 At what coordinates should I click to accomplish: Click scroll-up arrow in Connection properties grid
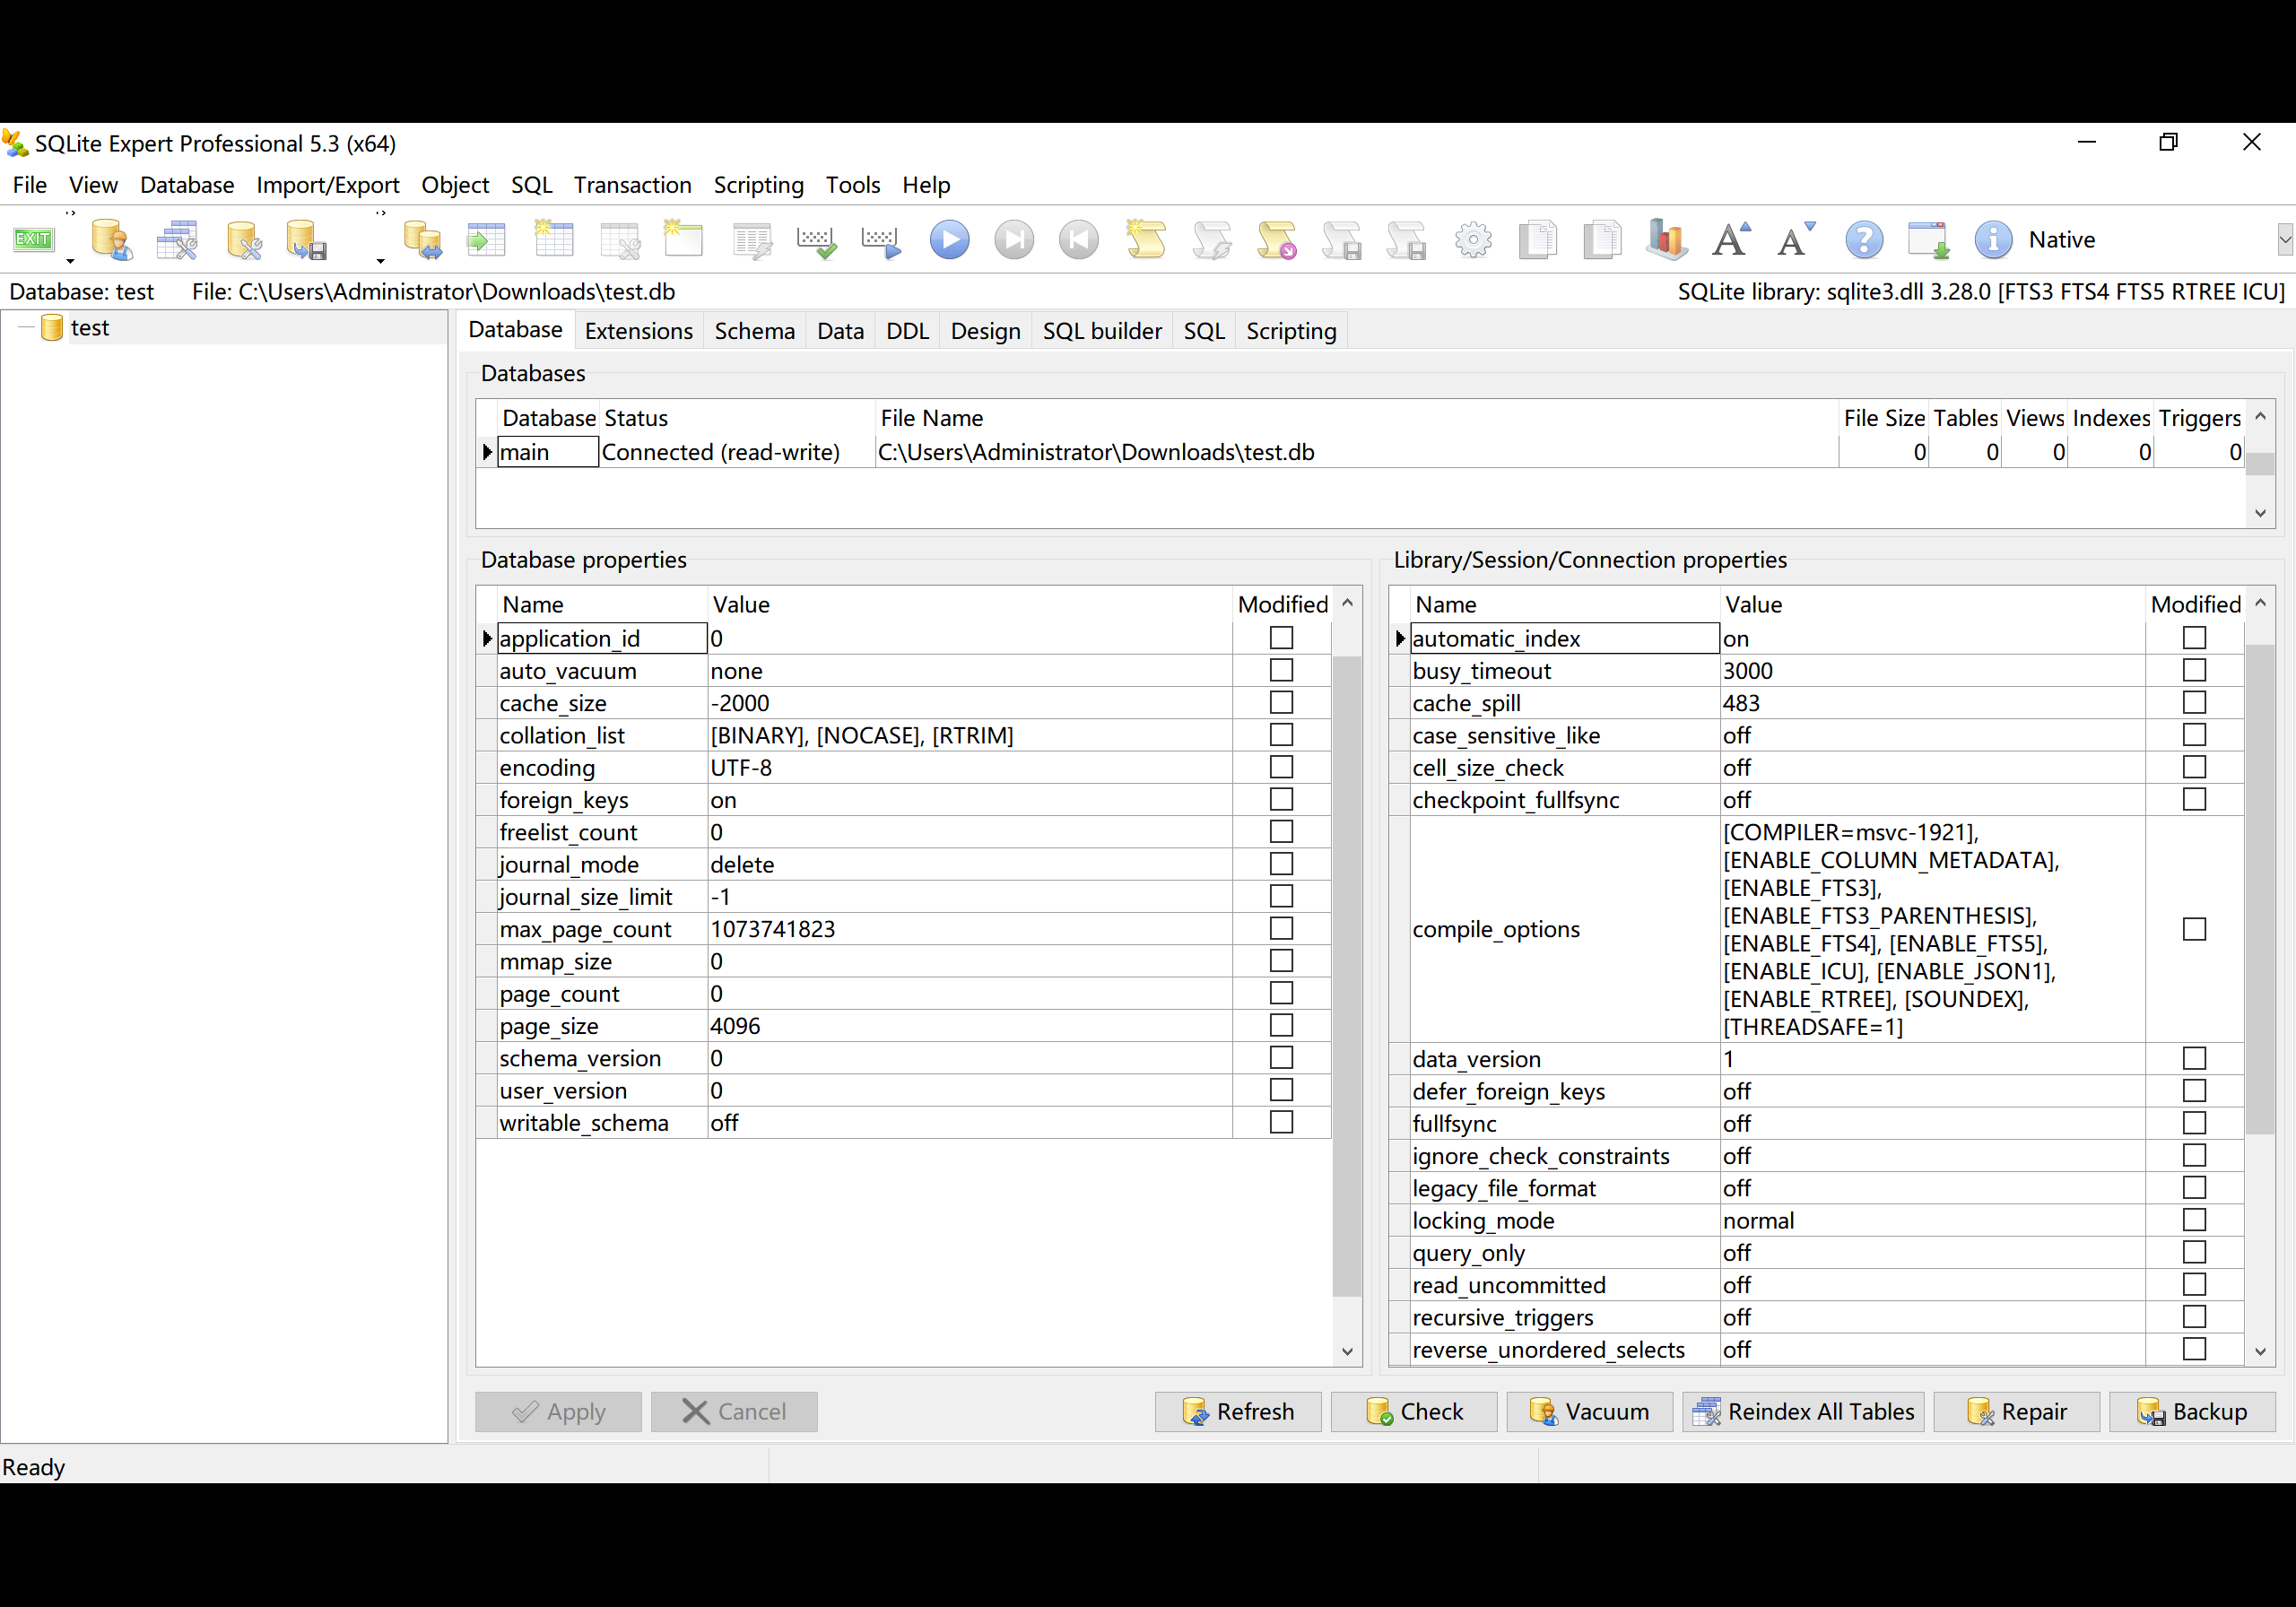click(2260, 603)
